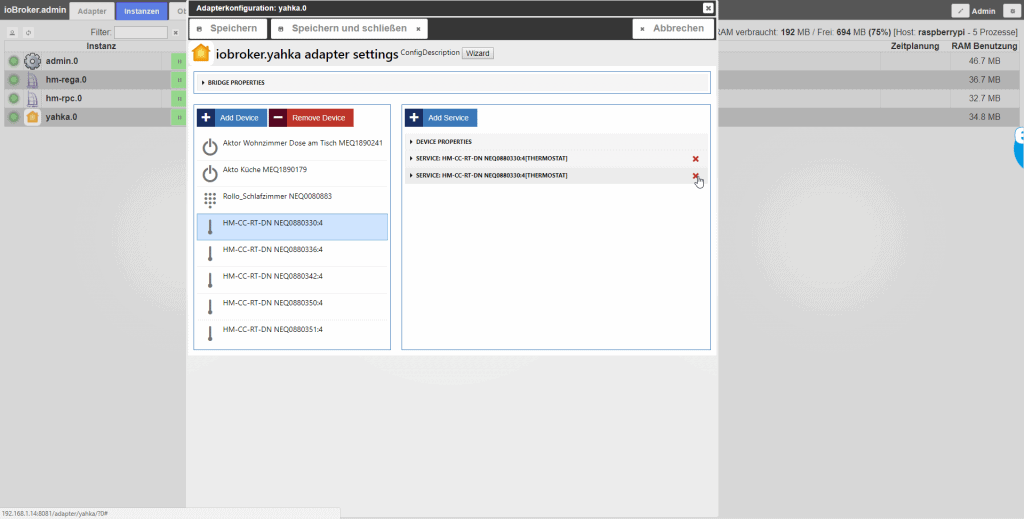Expand the Device Properties section
The height and width of the screenshot is (519, 1024).
(x=556, y=142)
